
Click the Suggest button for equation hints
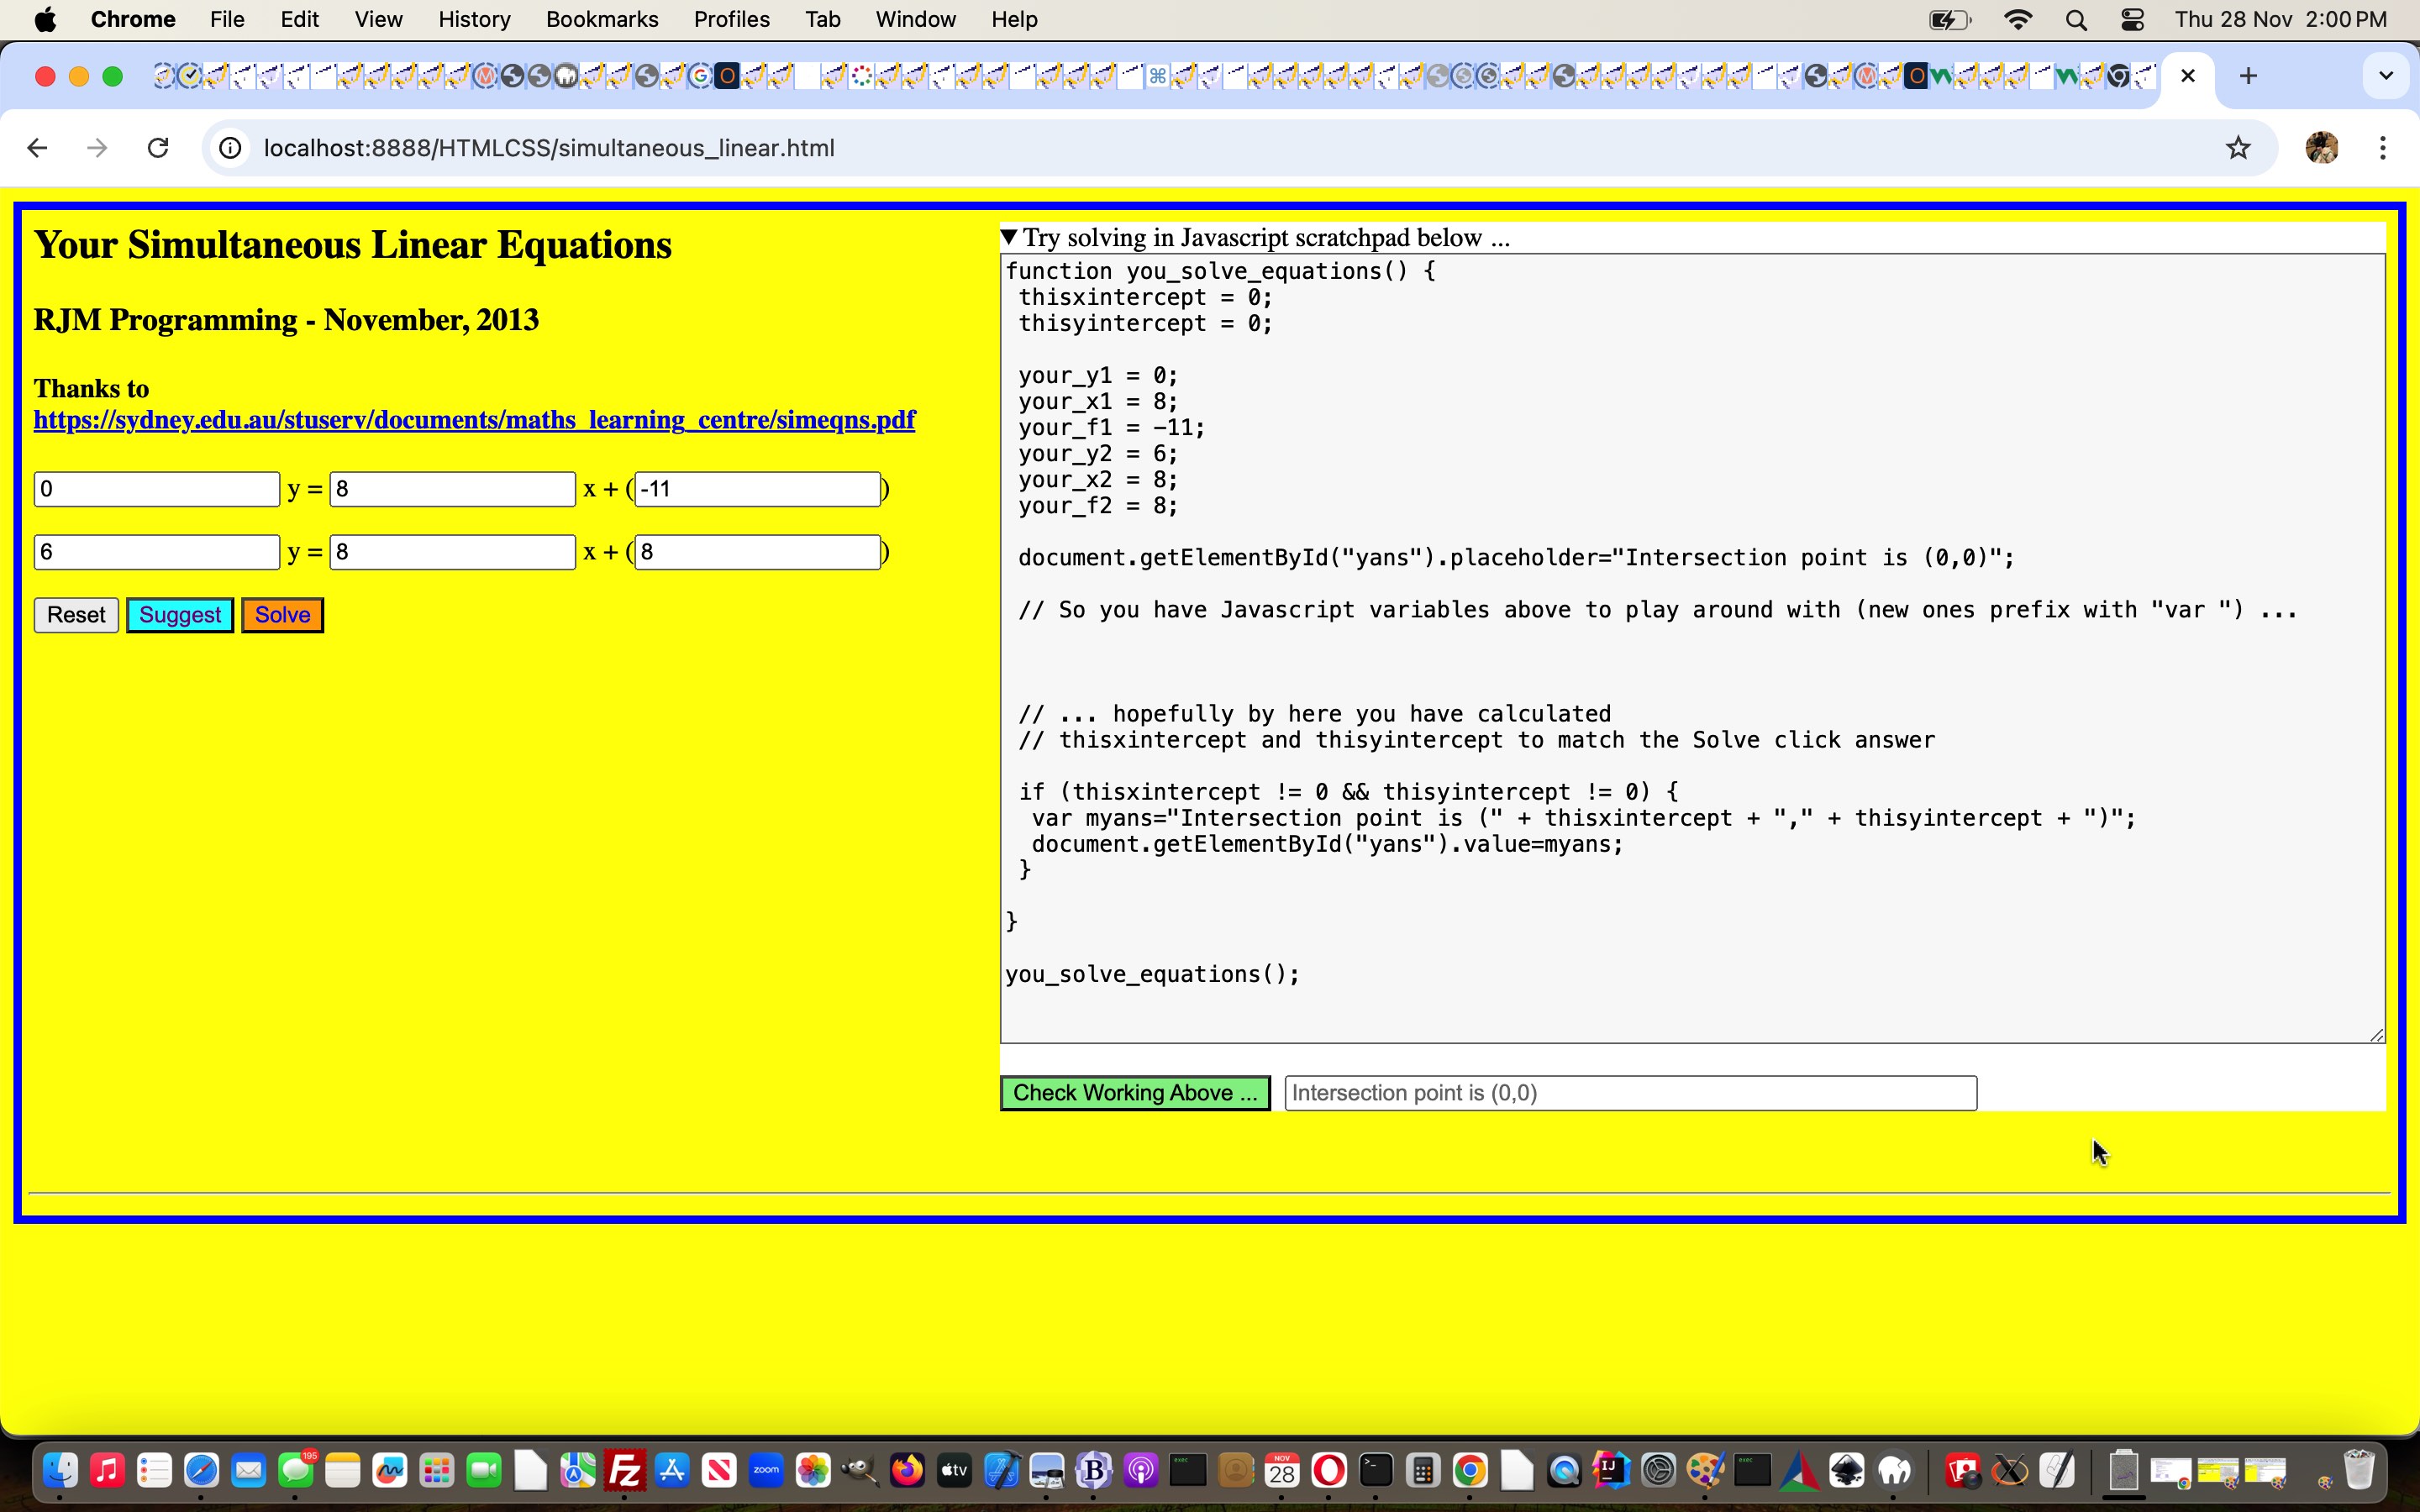180,613
